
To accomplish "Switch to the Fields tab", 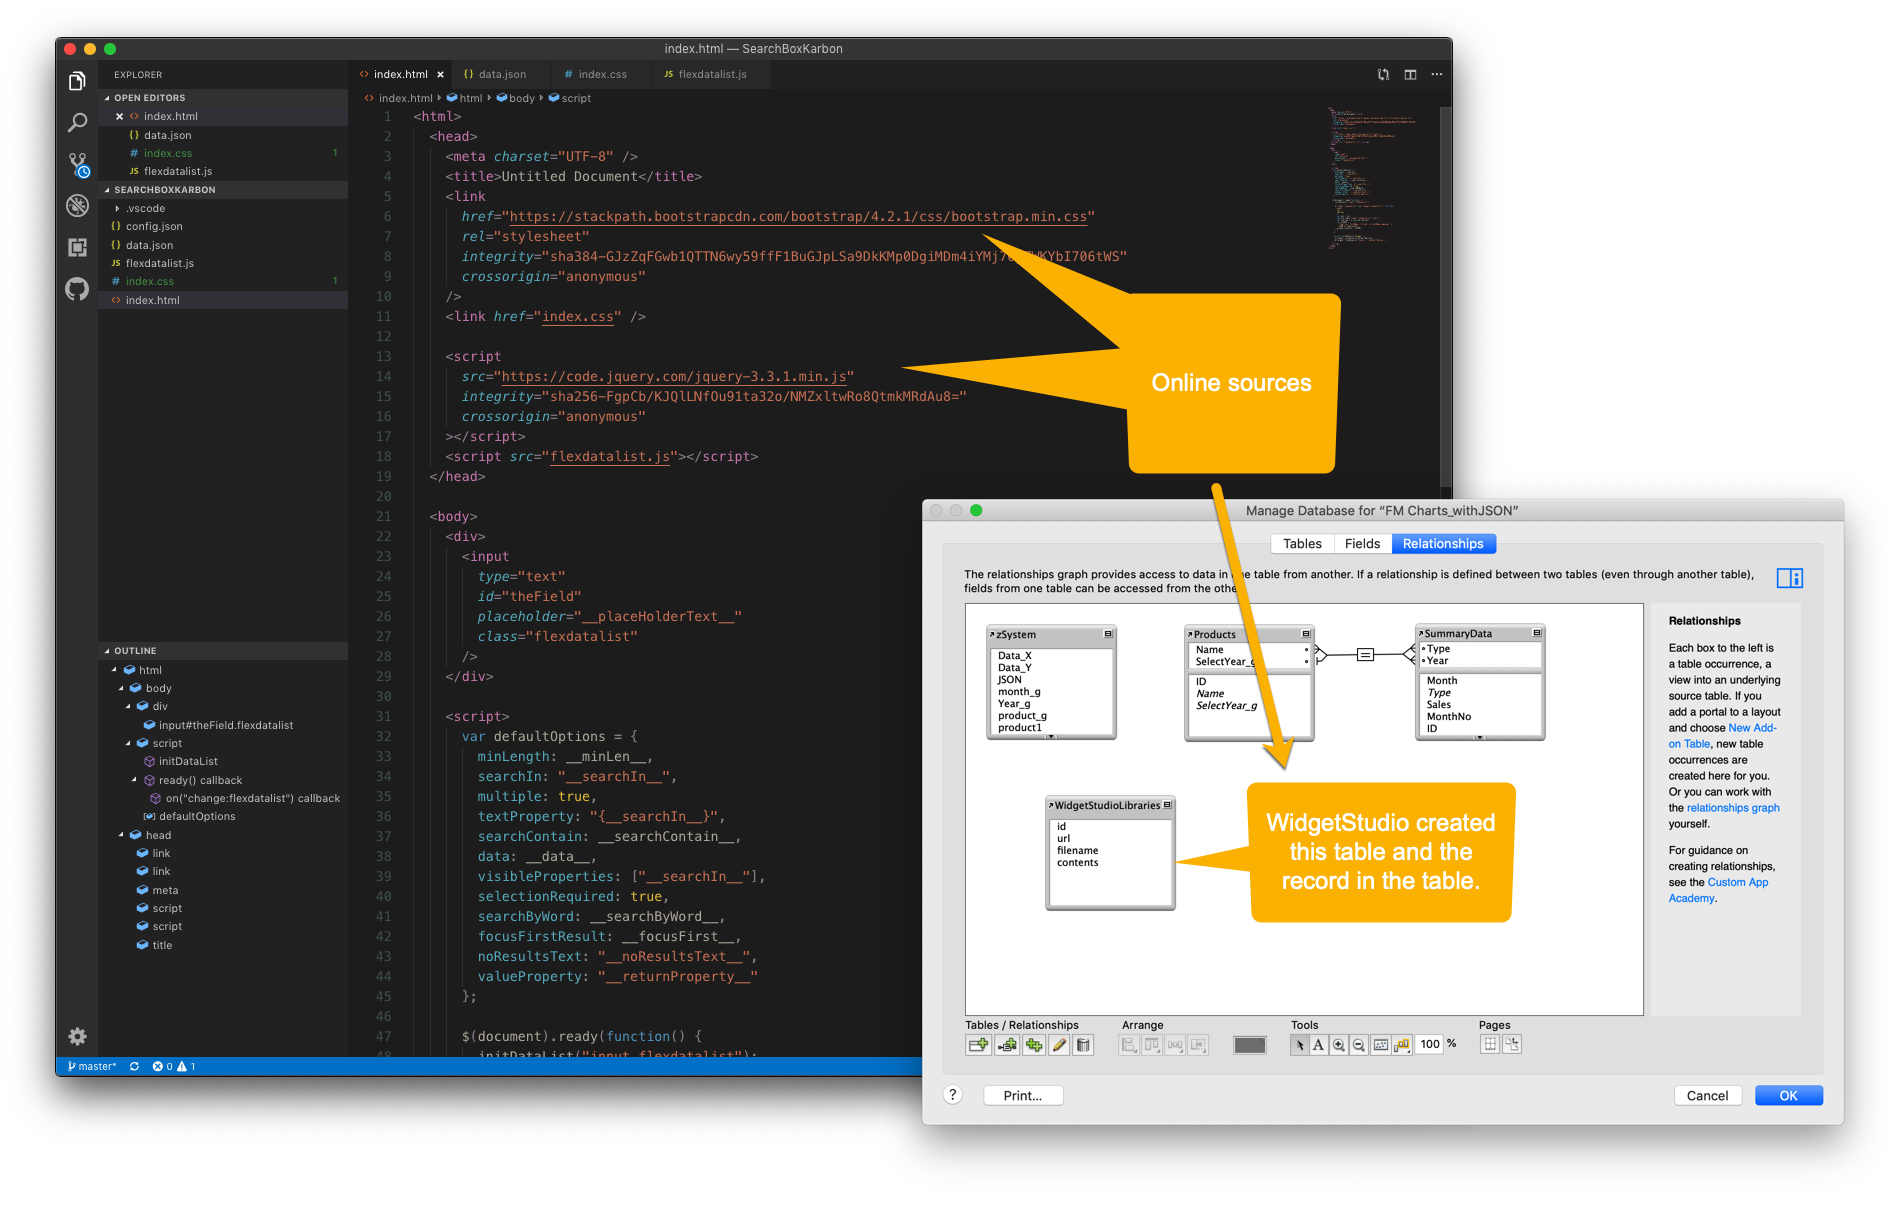I will coord(1362,544).
